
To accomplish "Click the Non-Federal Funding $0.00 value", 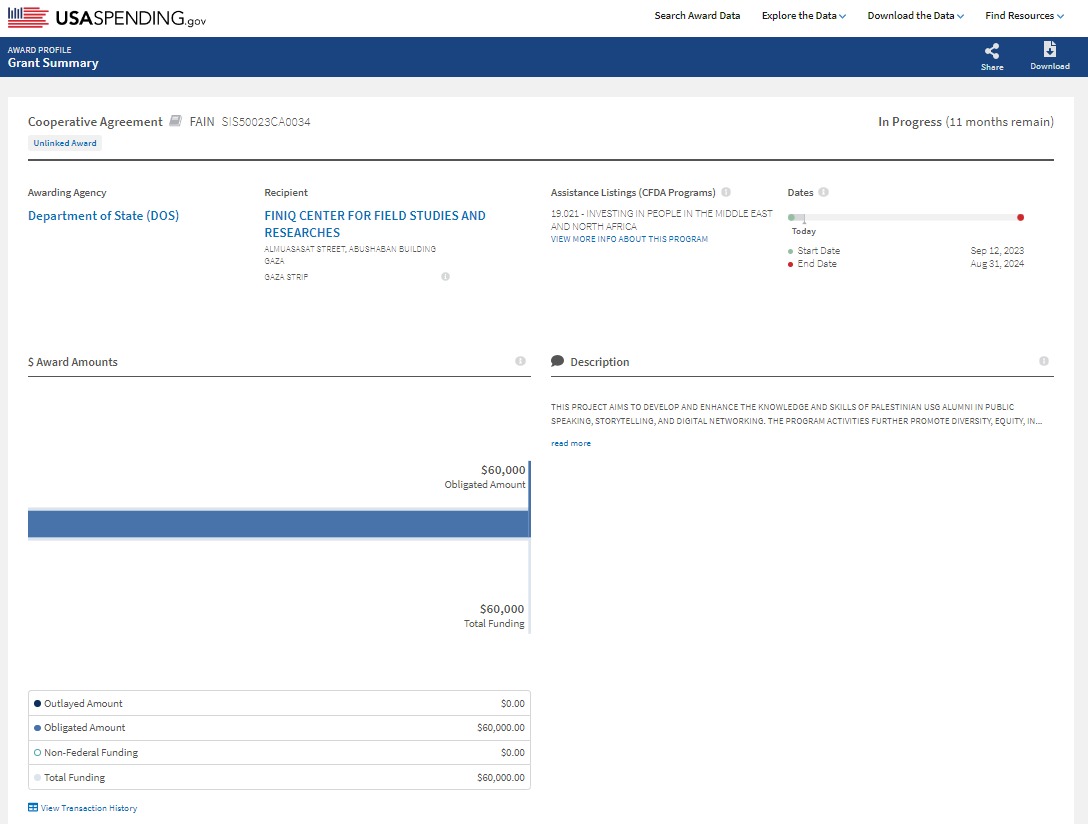I will 513,753.
